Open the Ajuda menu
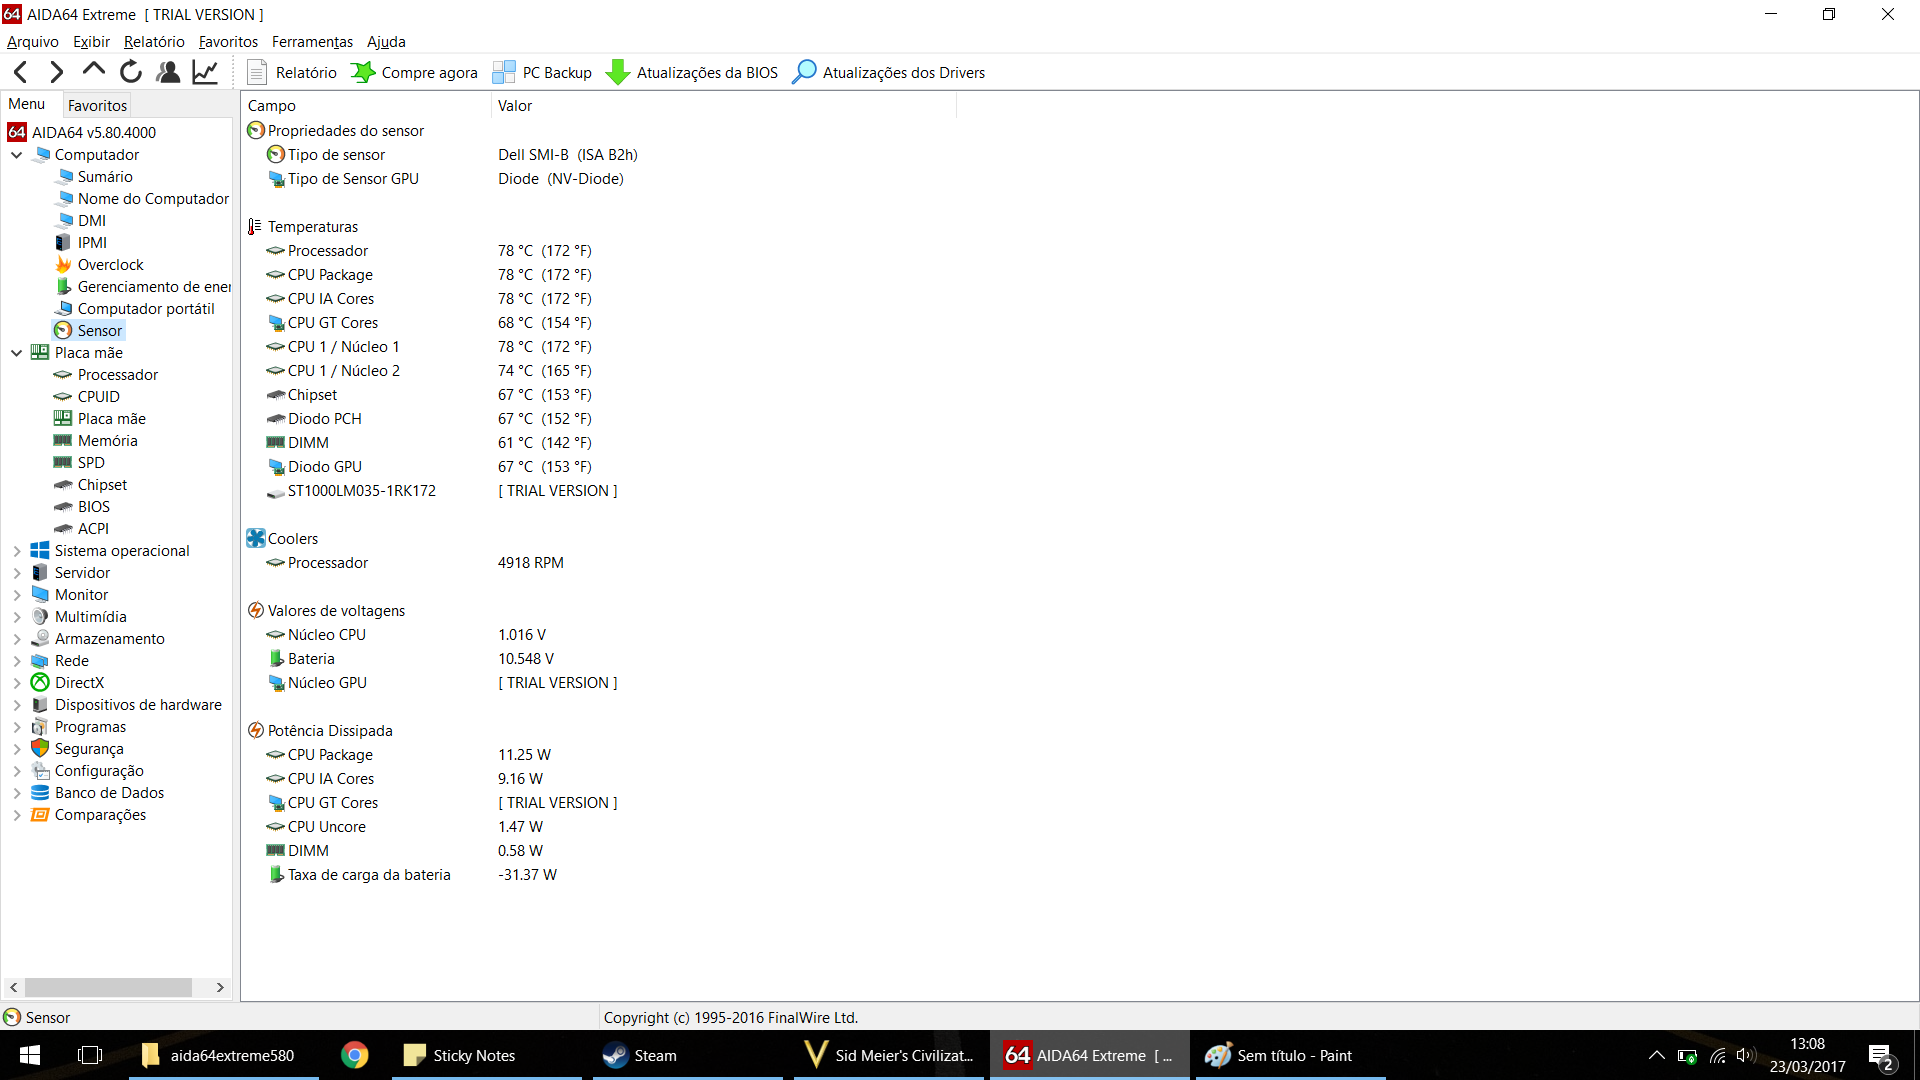Image resolution: width=1920 pixels, height=1080 pixels. (386, 42)
